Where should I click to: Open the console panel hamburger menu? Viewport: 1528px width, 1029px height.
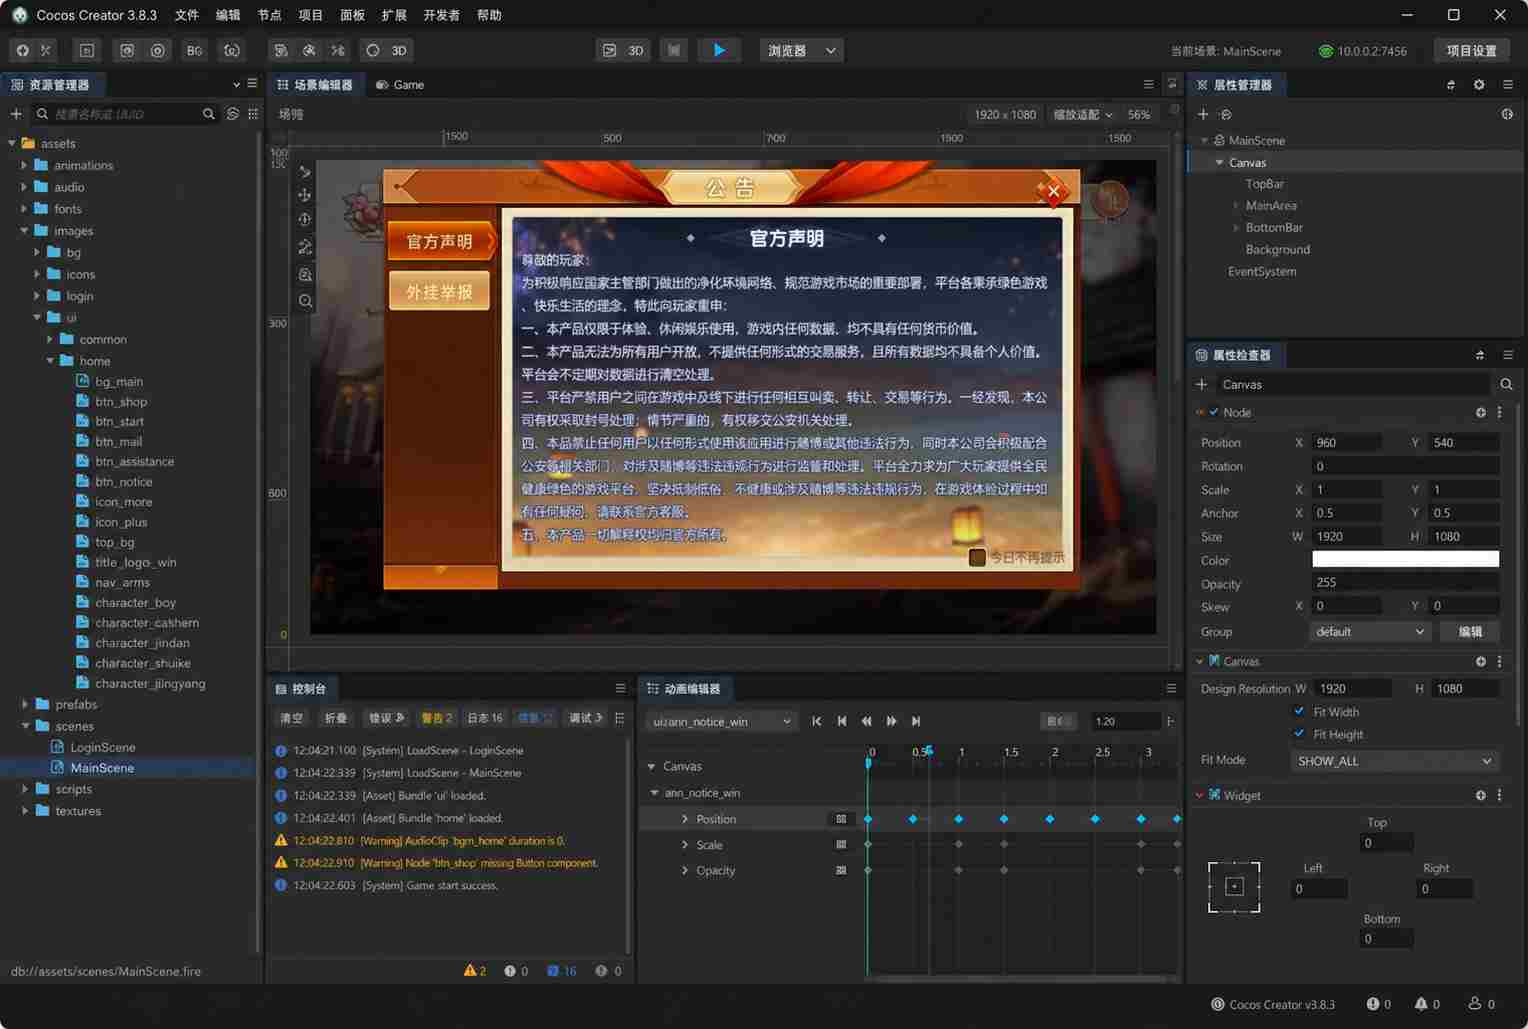pos(620,688)
